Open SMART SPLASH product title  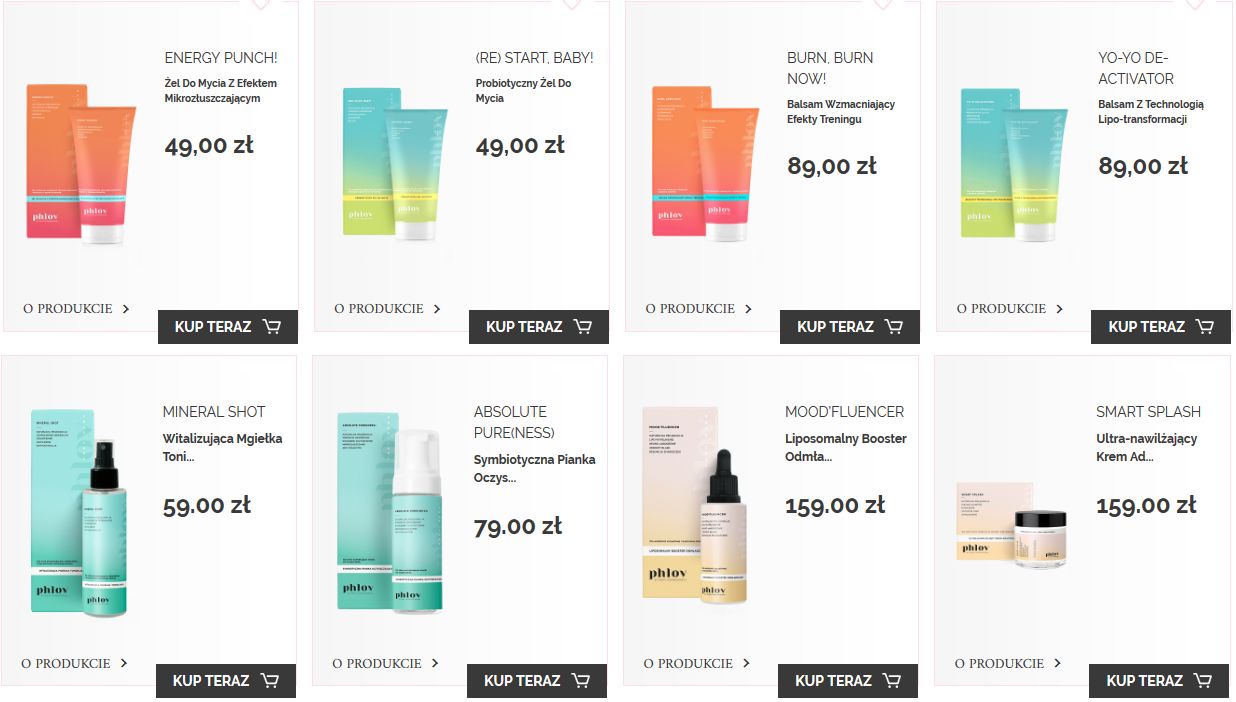click(1148, 412)
